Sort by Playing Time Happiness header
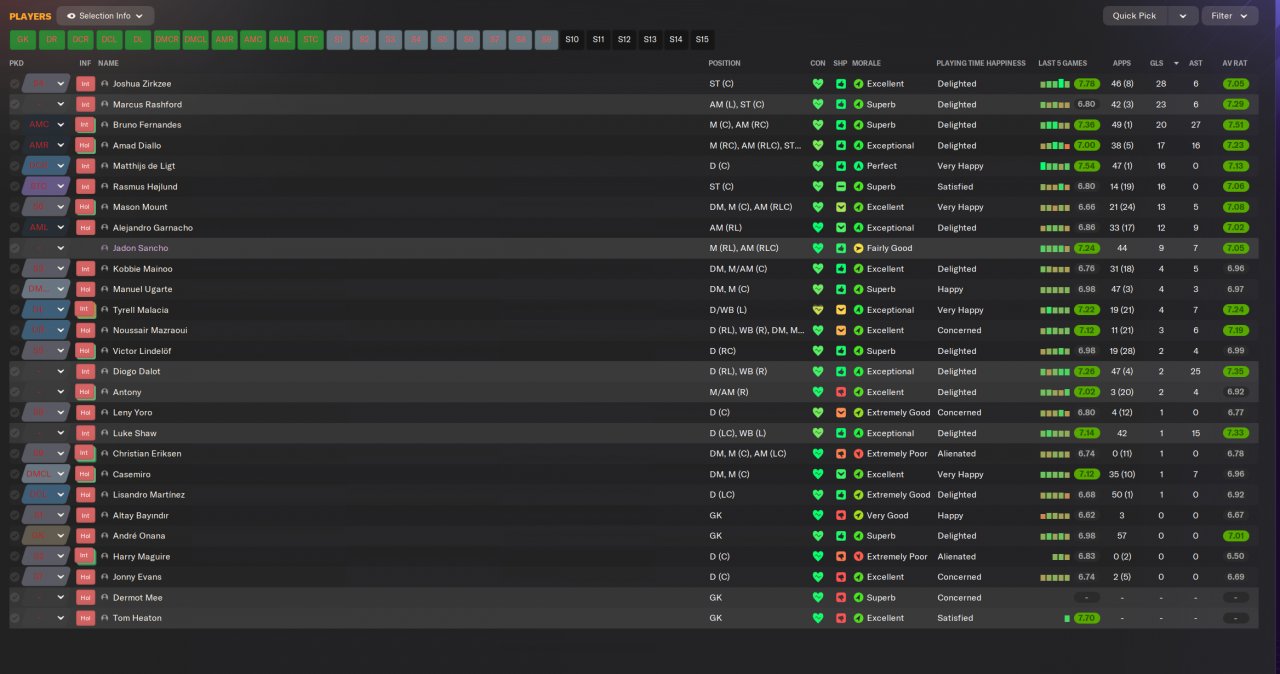 click(981, 63)
